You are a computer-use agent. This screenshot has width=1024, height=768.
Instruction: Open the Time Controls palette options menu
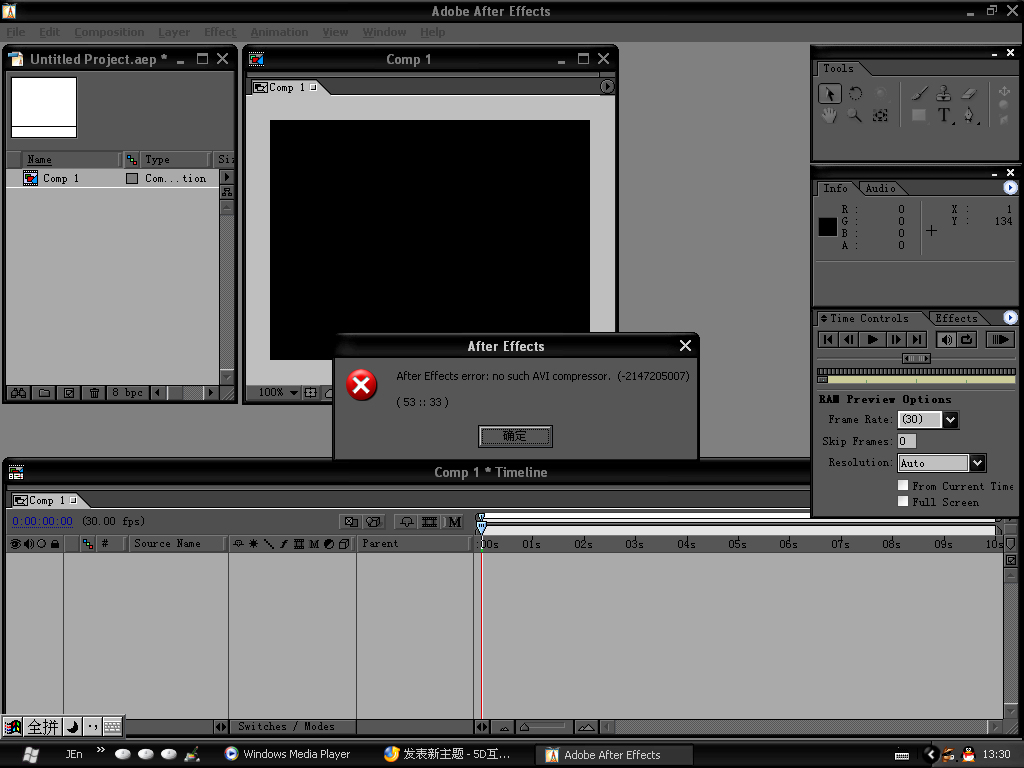(1010, 317)
